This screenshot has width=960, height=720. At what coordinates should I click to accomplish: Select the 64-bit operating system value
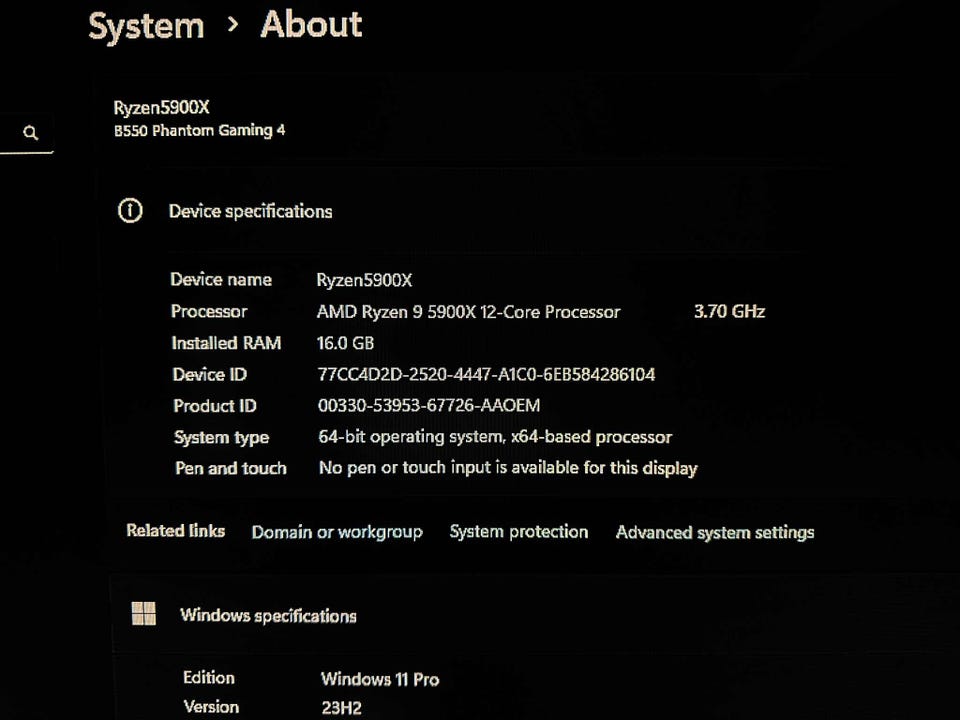pos(495,437)
